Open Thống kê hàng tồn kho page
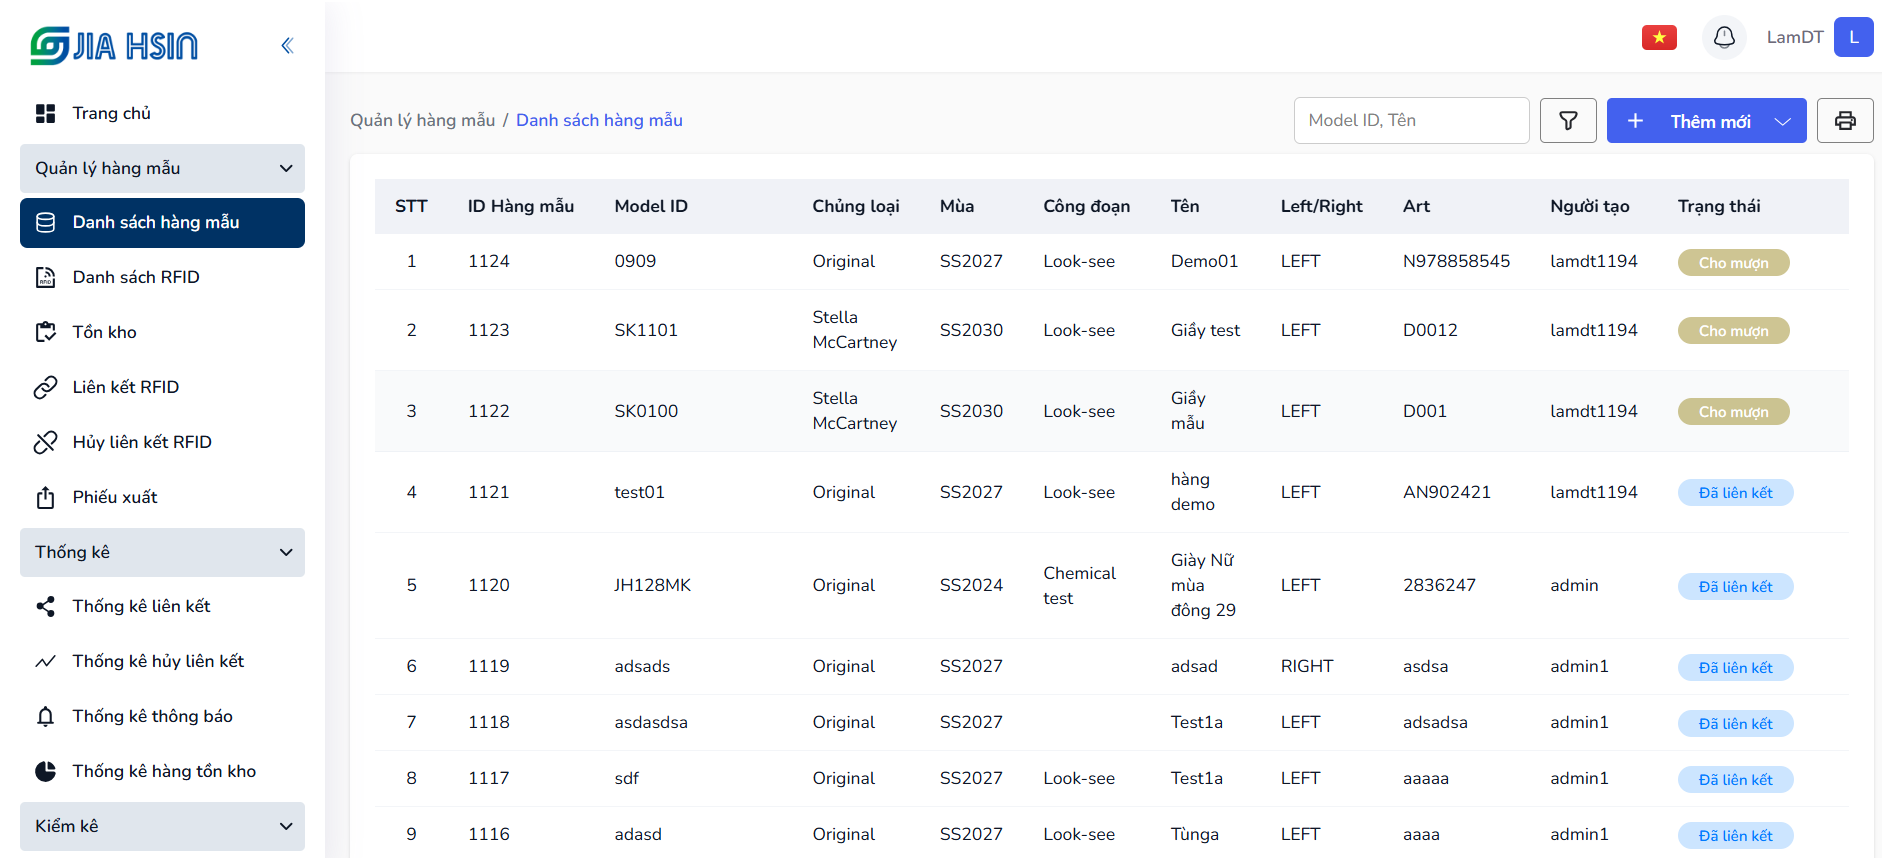 click(x=164, y=771)
